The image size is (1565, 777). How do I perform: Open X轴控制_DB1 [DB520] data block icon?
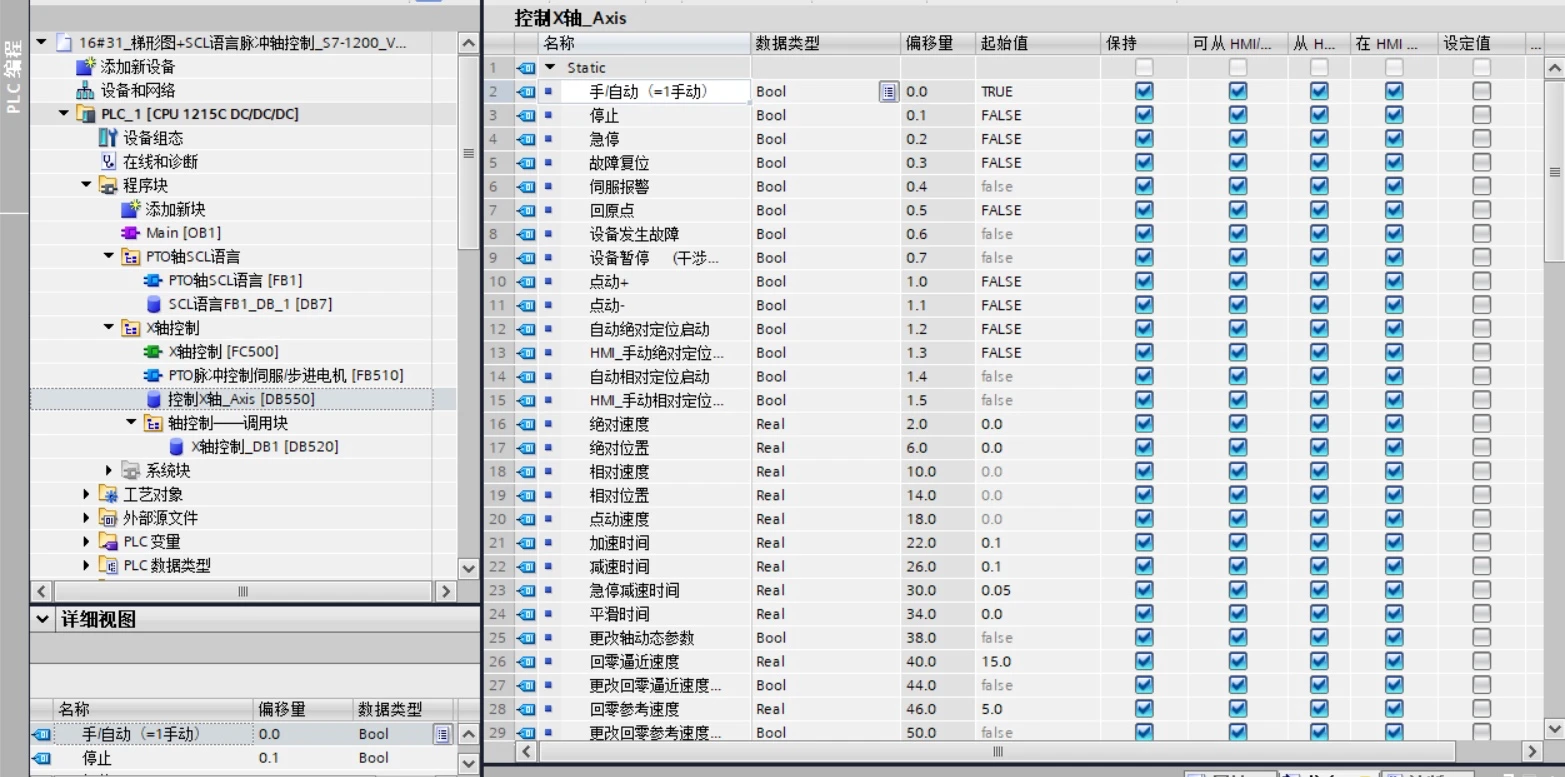176,447
